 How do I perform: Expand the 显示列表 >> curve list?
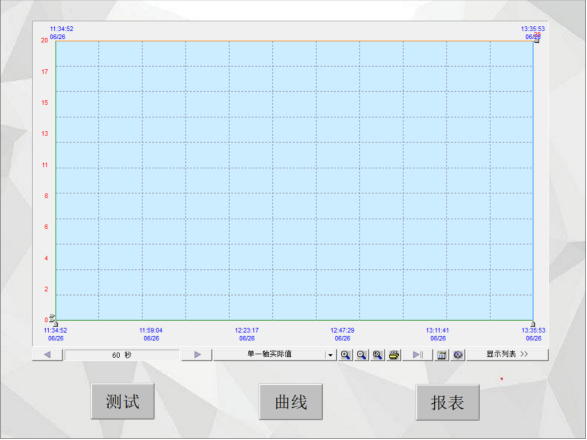pyautogui.click(x=507, y=354)
